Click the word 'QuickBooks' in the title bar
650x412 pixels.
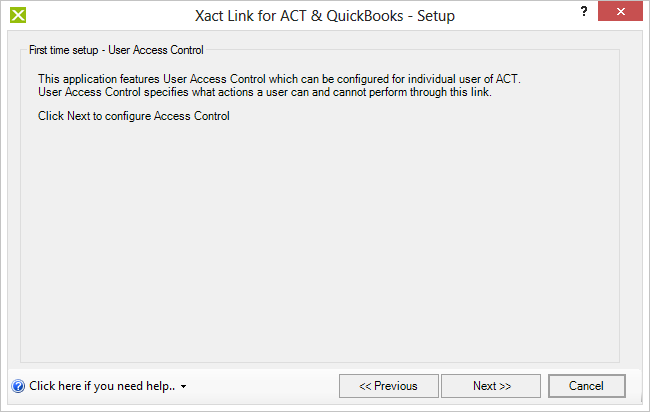365,16
